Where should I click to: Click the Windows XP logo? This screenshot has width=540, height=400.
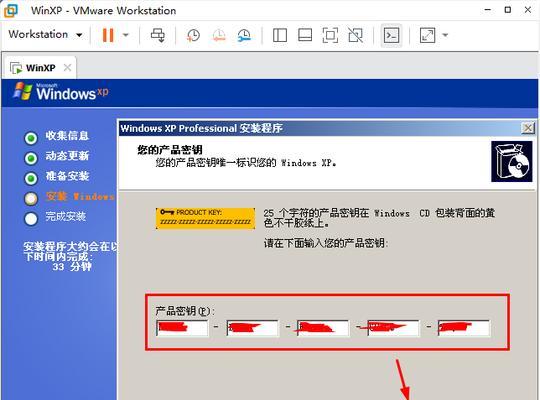pos(61,92)
